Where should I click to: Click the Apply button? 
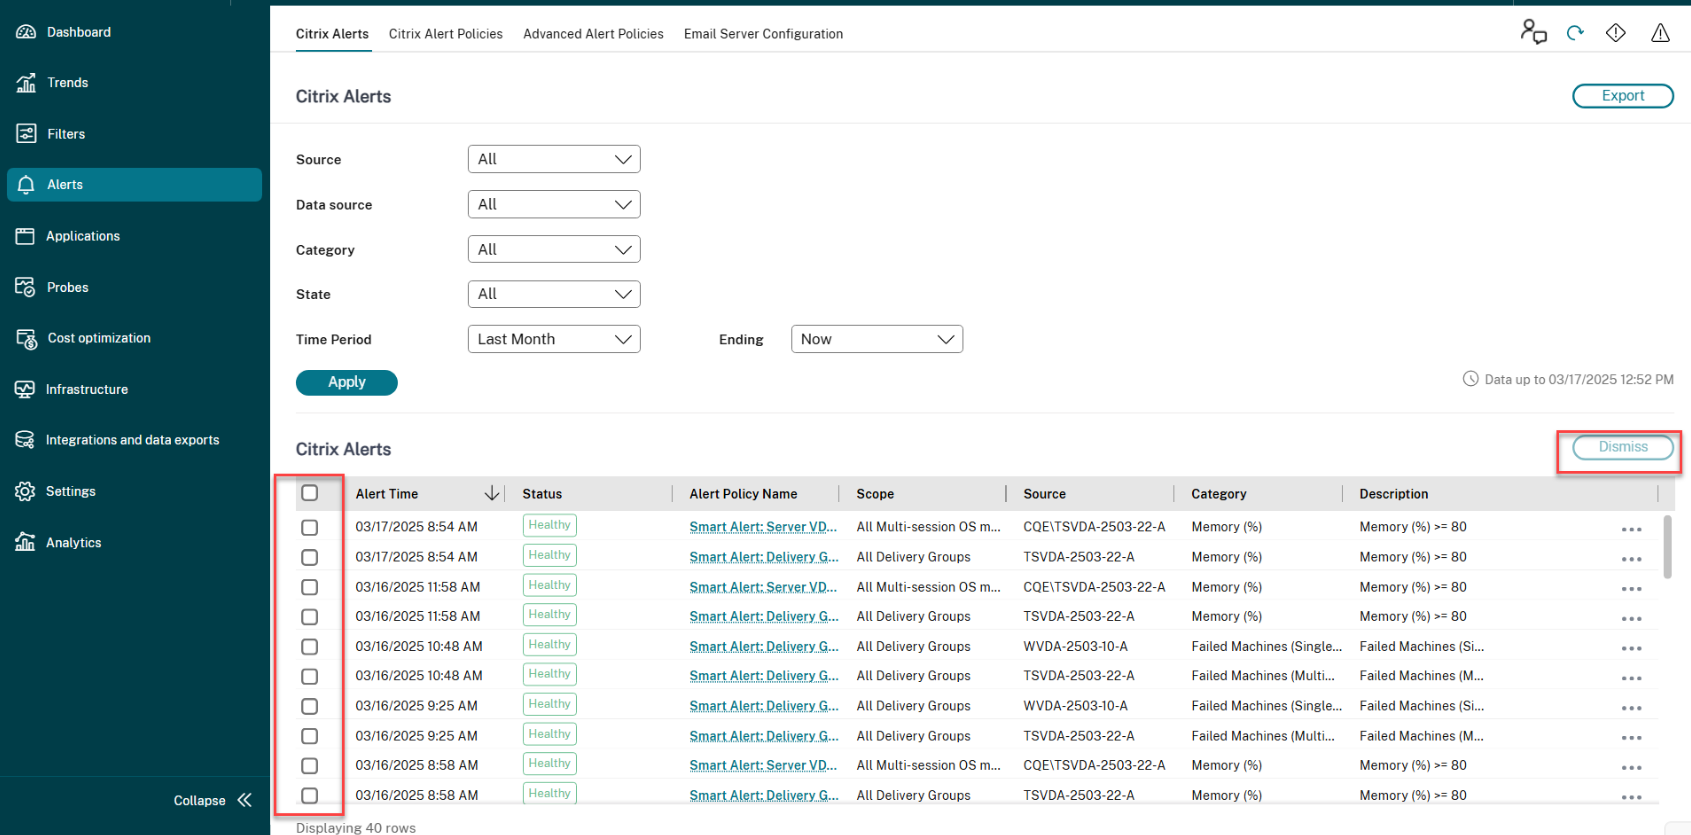pyautogui.click(x=346, y=382)
